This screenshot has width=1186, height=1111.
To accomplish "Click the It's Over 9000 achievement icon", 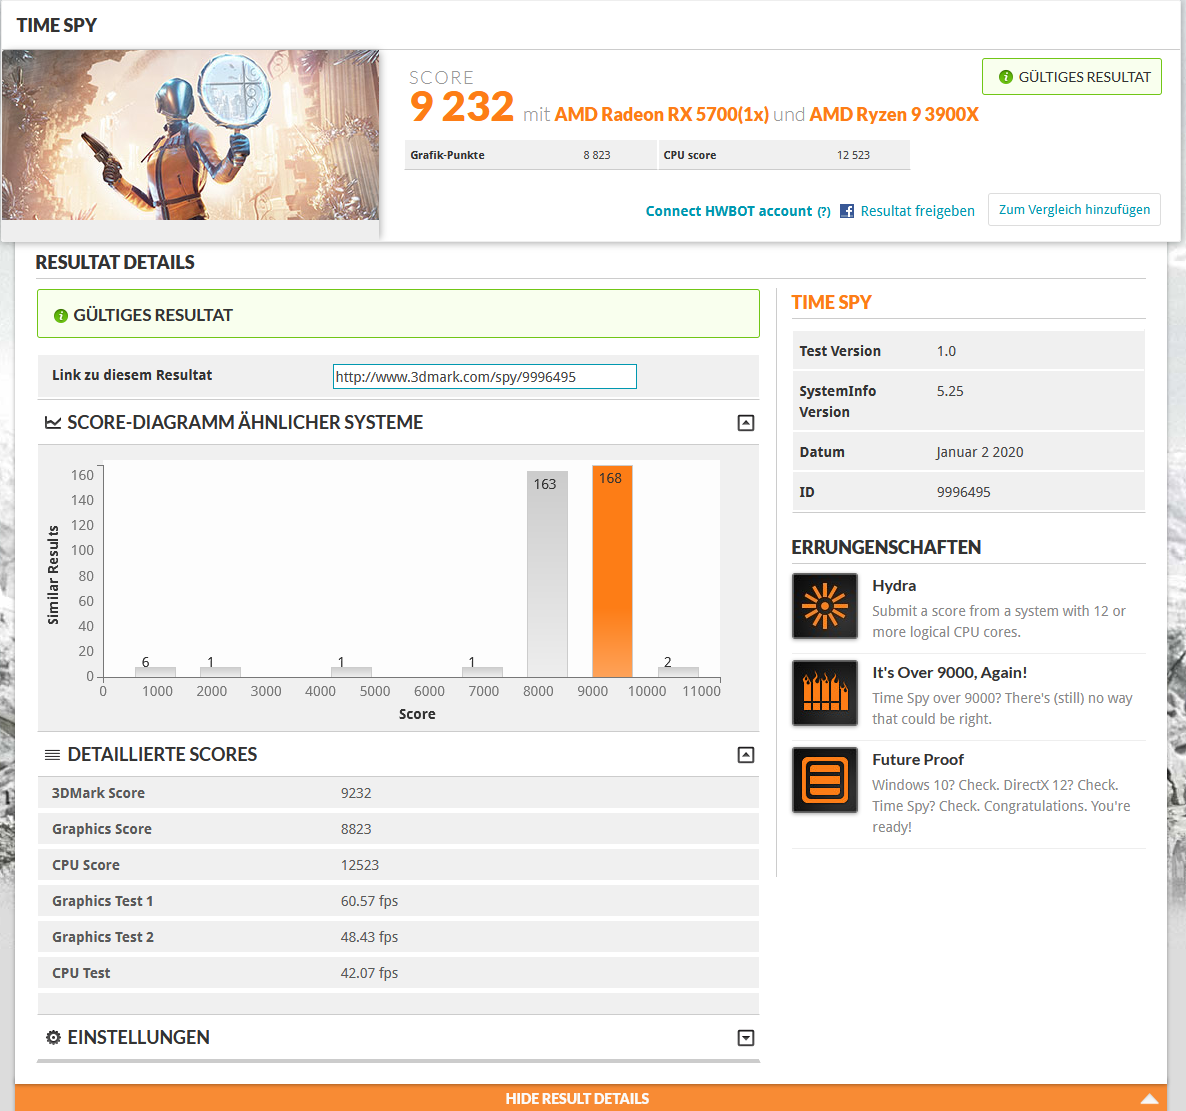I will click(x=824, y=693).
